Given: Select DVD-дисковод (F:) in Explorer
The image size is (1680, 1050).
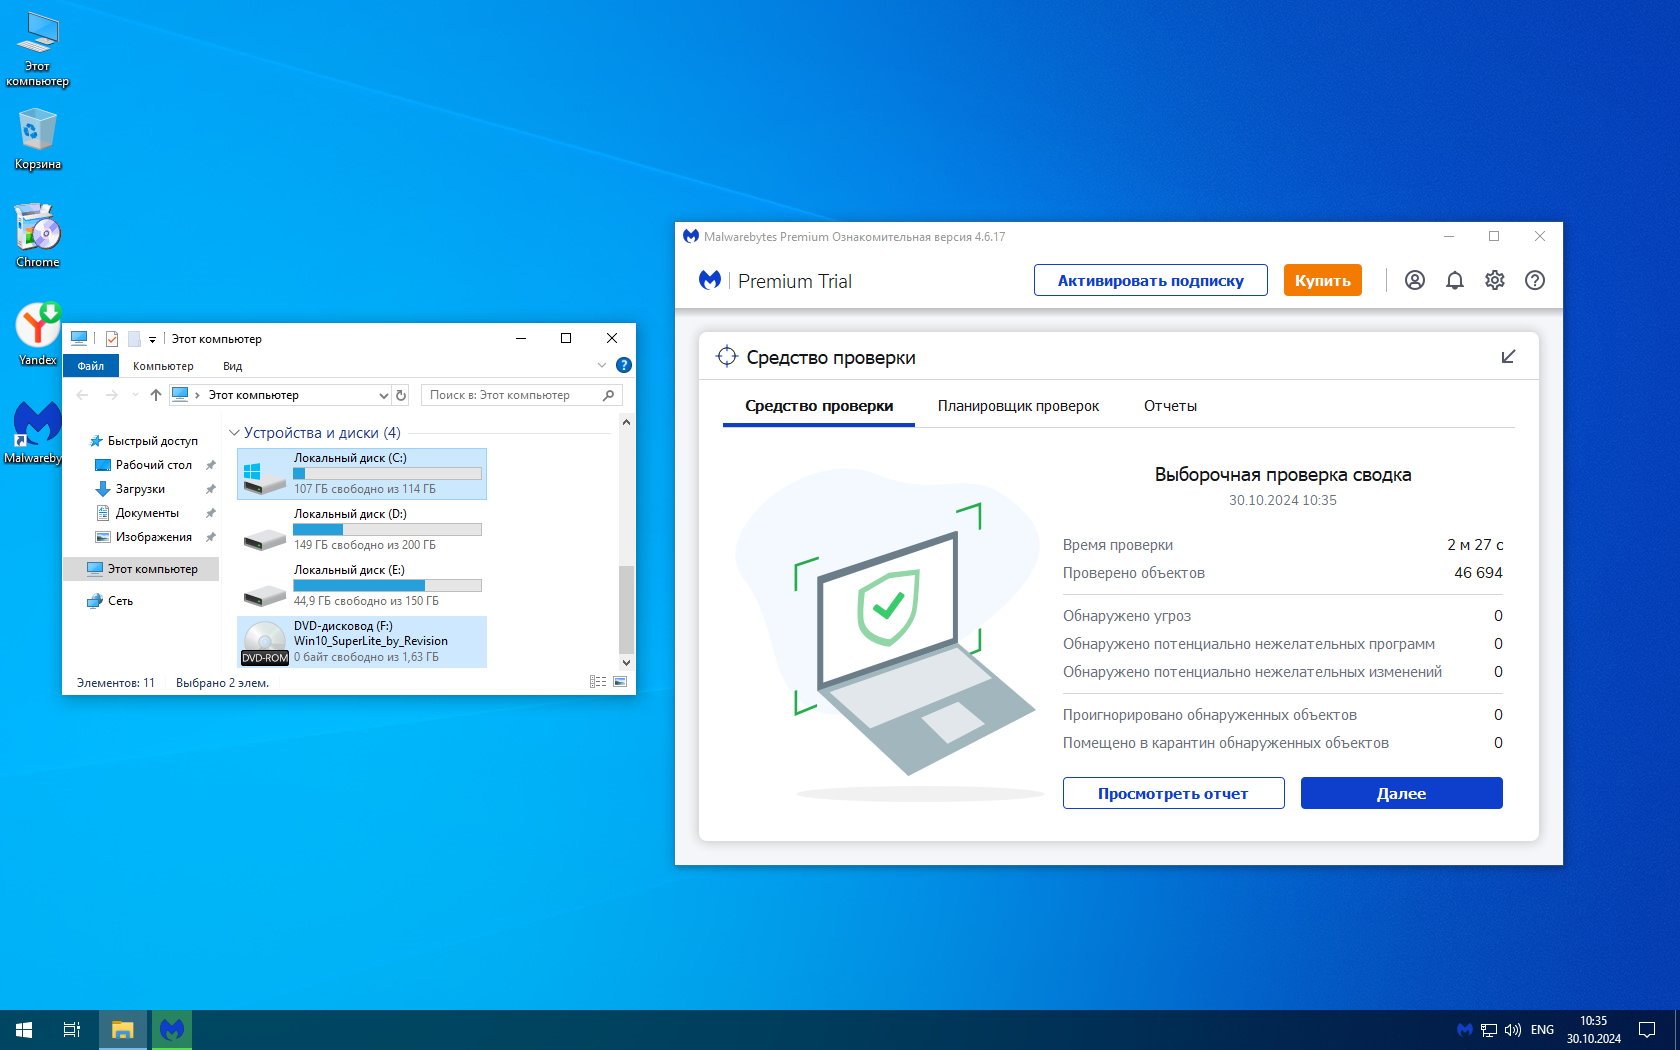Looking at the screenshot, I should pos(362,642).
